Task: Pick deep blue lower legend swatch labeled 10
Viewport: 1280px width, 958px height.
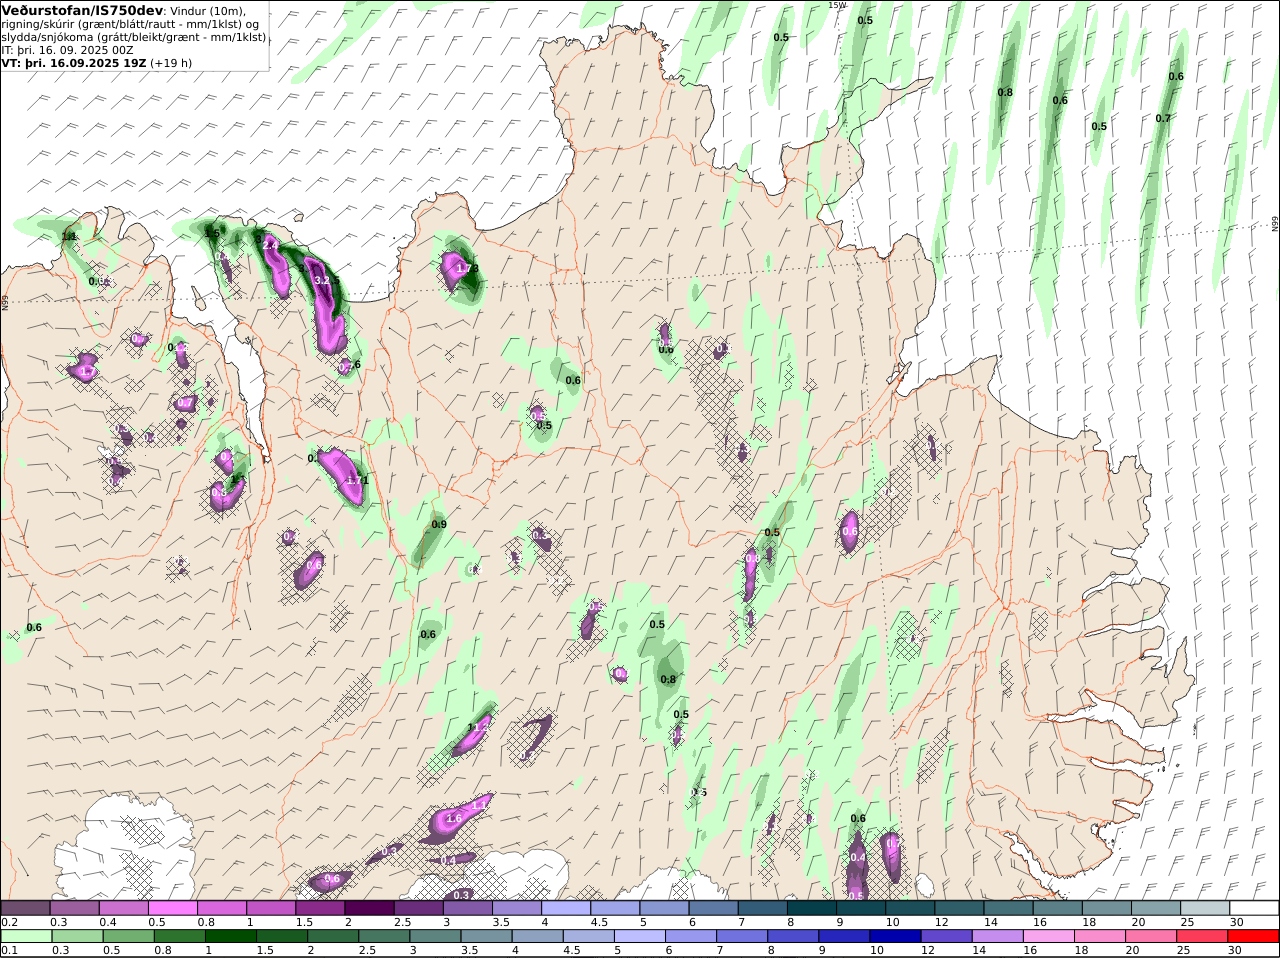Action: click(893, 936)
